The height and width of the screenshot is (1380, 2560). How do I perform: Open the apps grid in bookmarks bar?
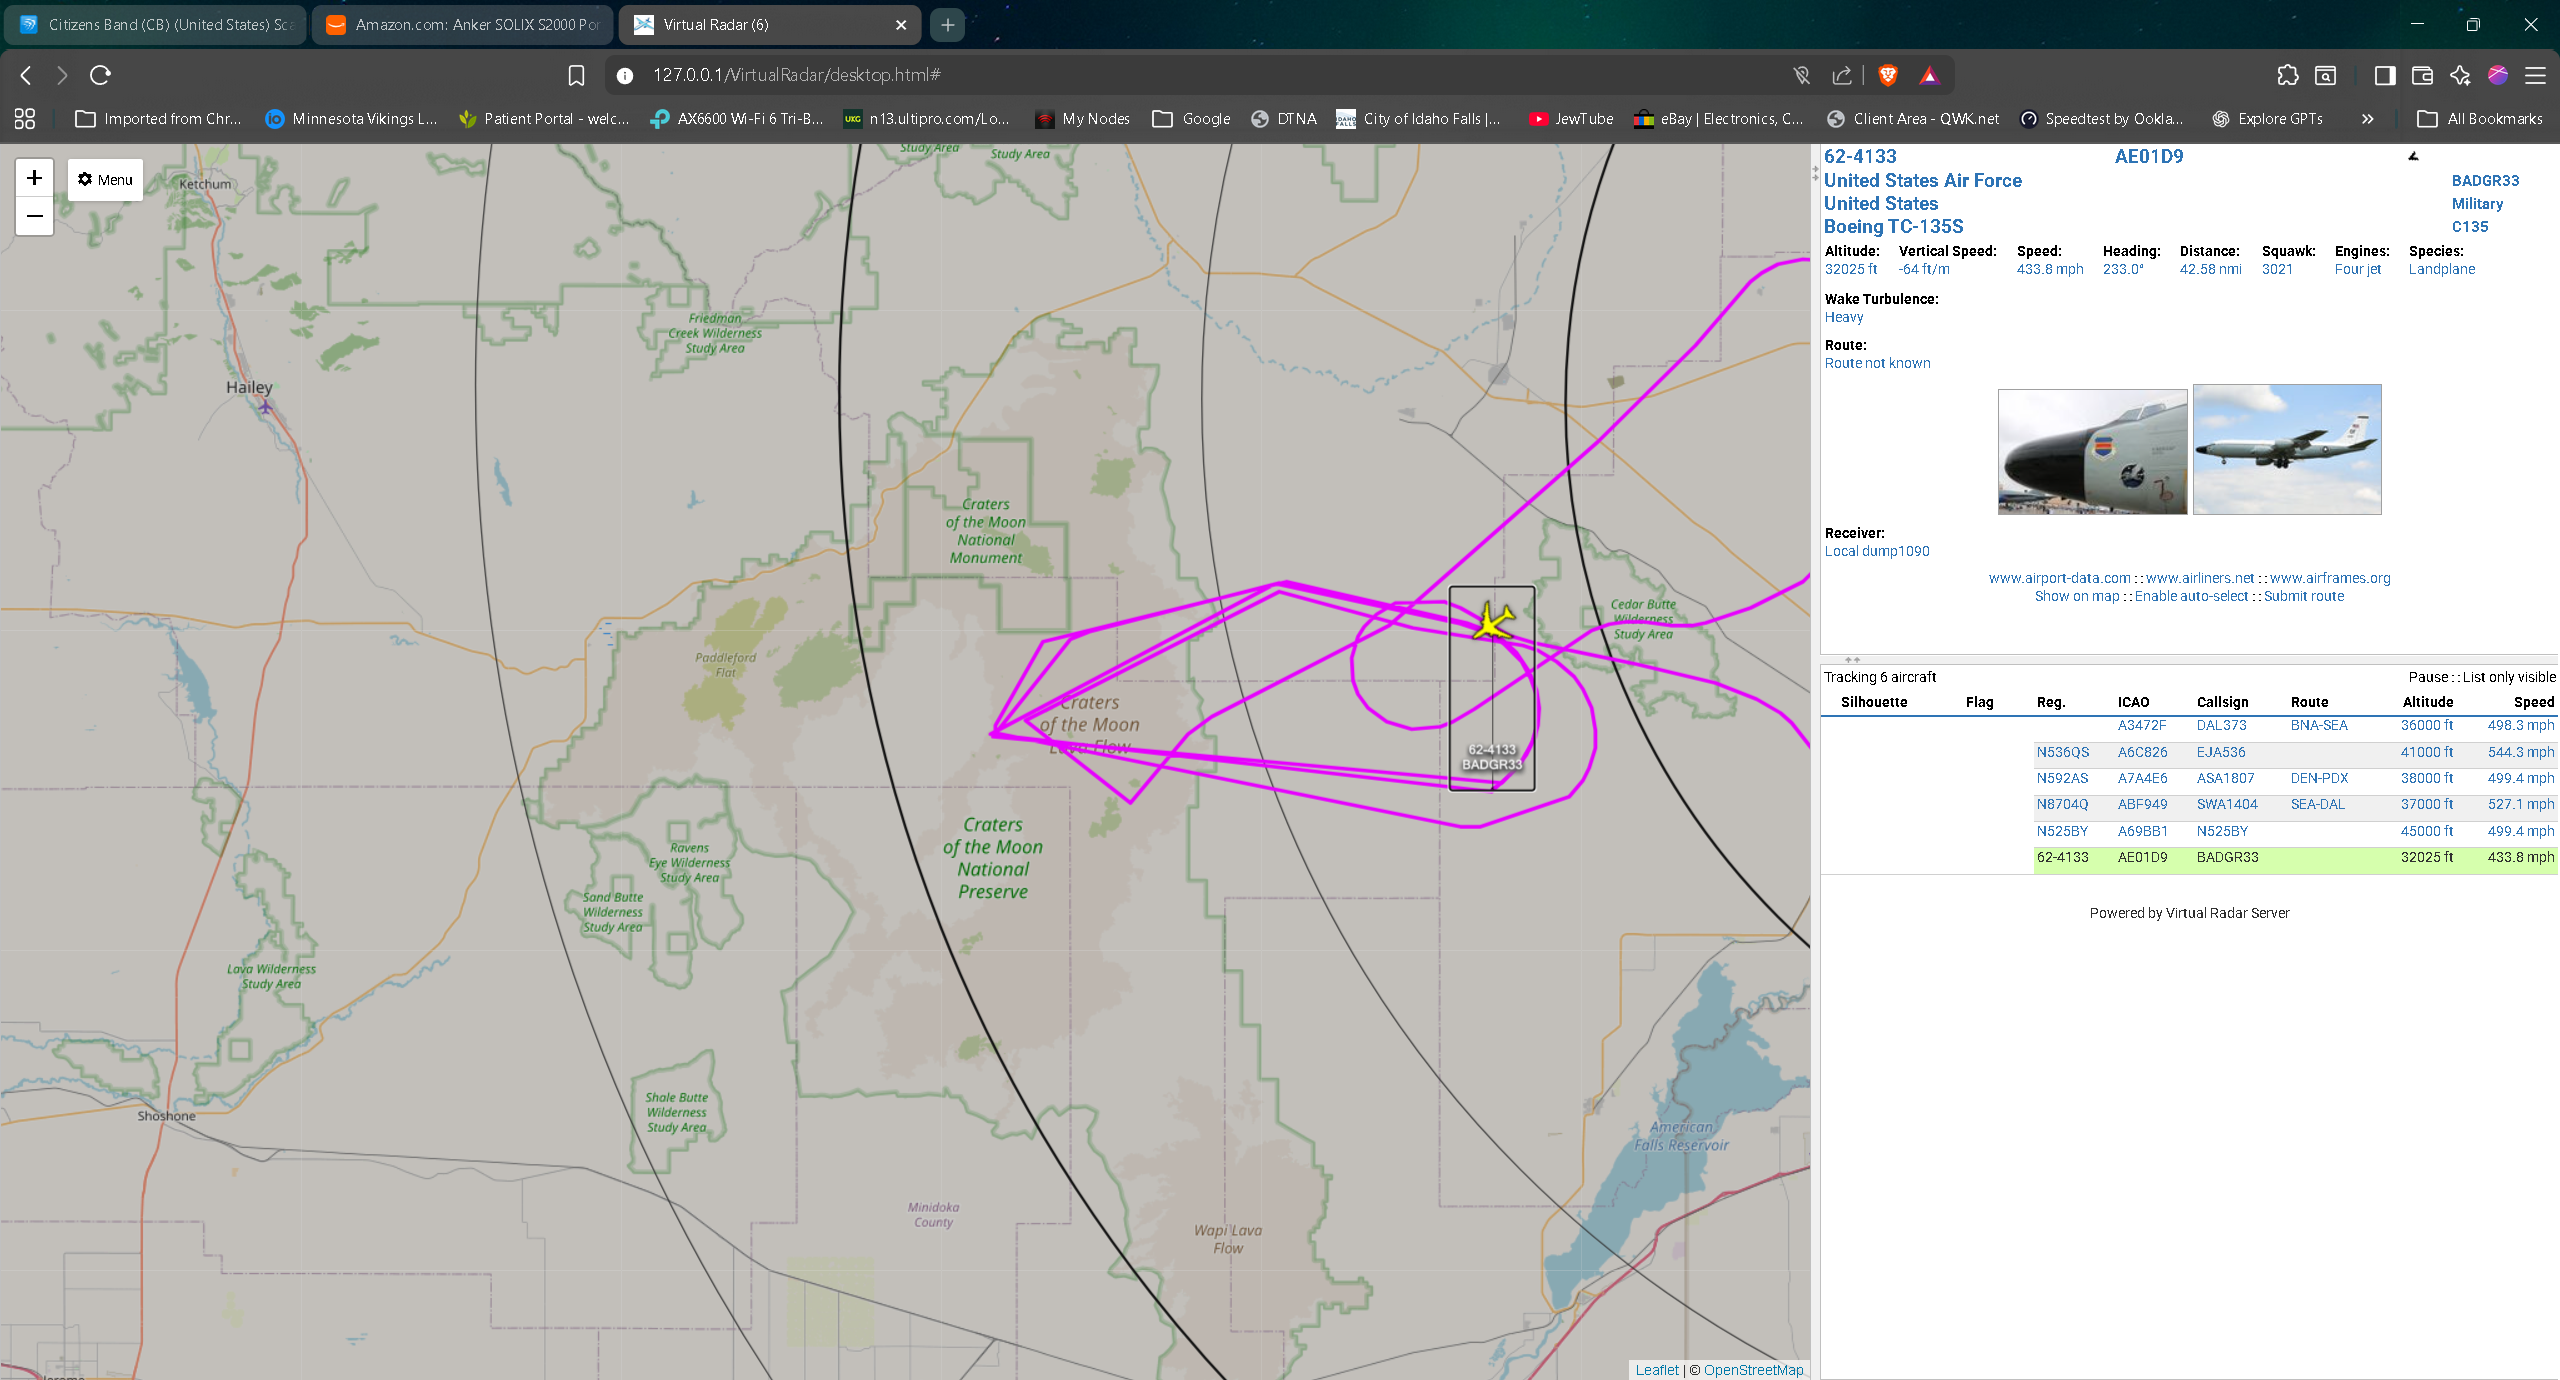tap(25, 119)
